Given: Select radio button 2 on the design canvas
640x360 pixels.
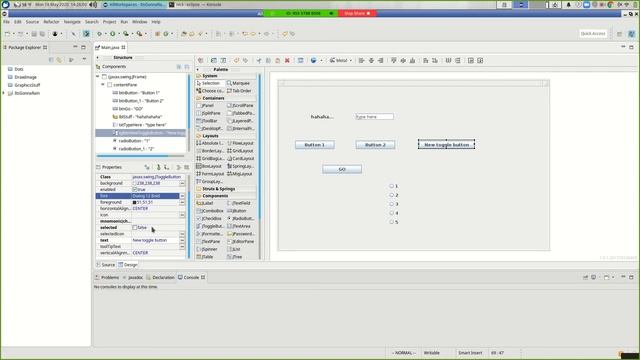Looking at the screenshot, I should tap(391, 195).
